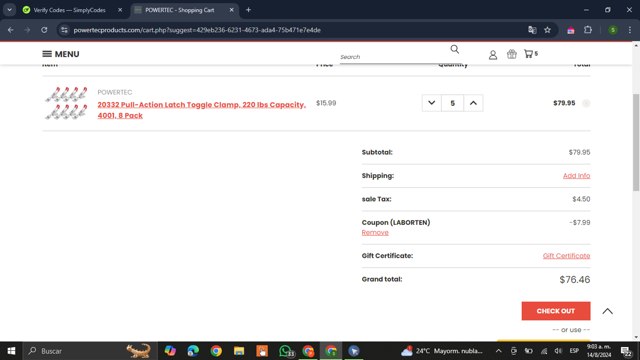
Task: Click Add Info for shipping
Action: pos(576,176)
